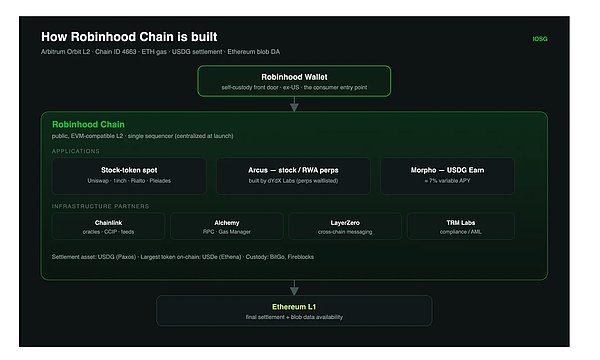
Task: Open the Arcus stock / RWA perps card
Action: [293, 176]
